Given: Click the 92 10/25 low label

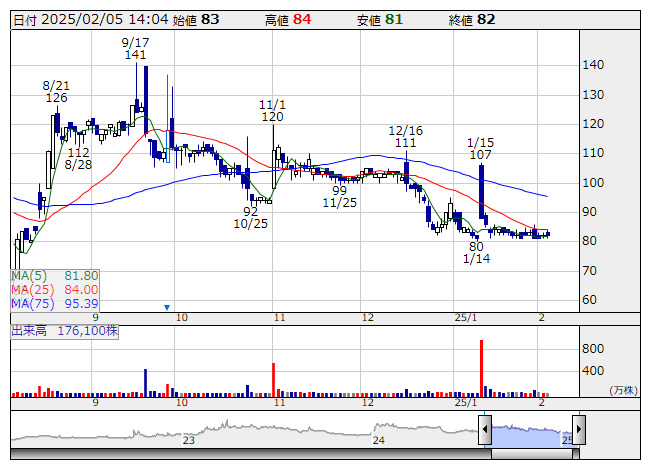Looking at the screenshot, I should [x=250, y=218].
